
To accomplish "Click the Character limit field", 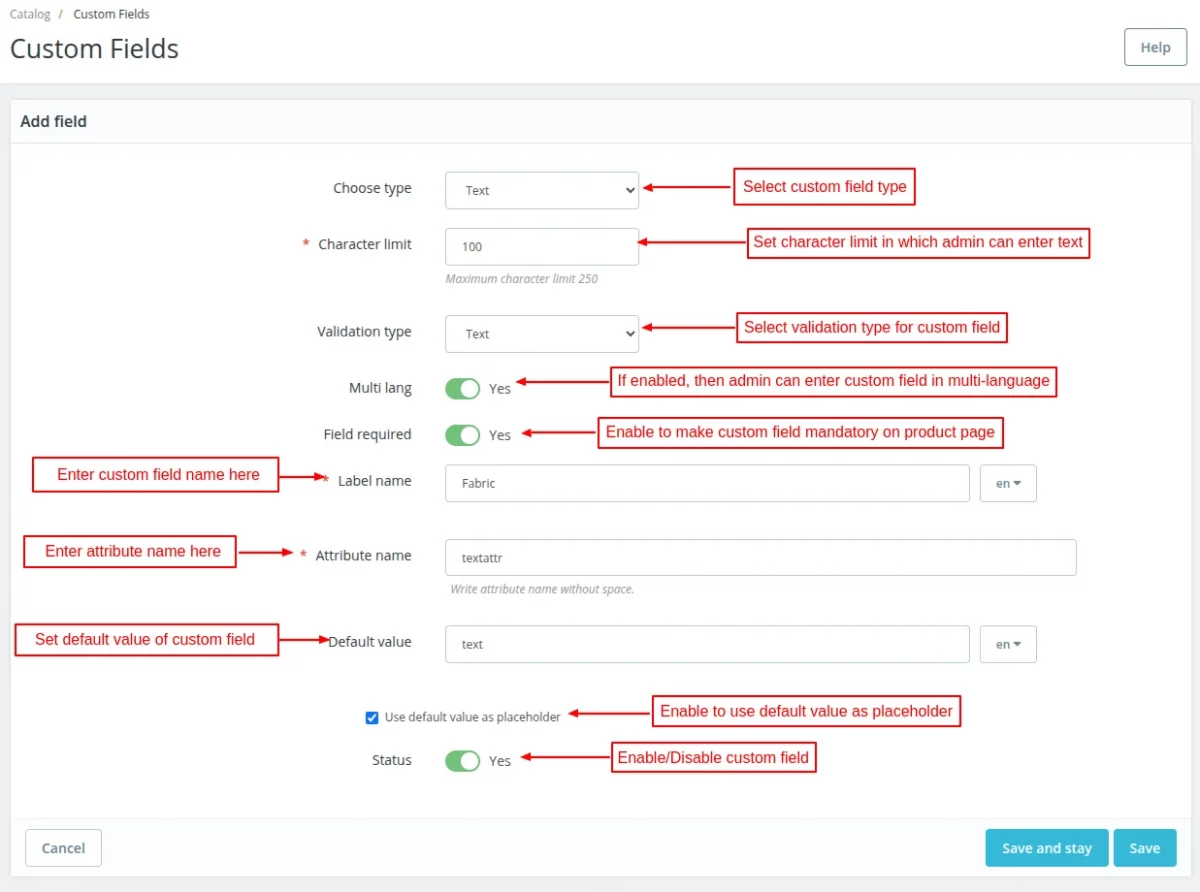I will click(x=542, y=246).
